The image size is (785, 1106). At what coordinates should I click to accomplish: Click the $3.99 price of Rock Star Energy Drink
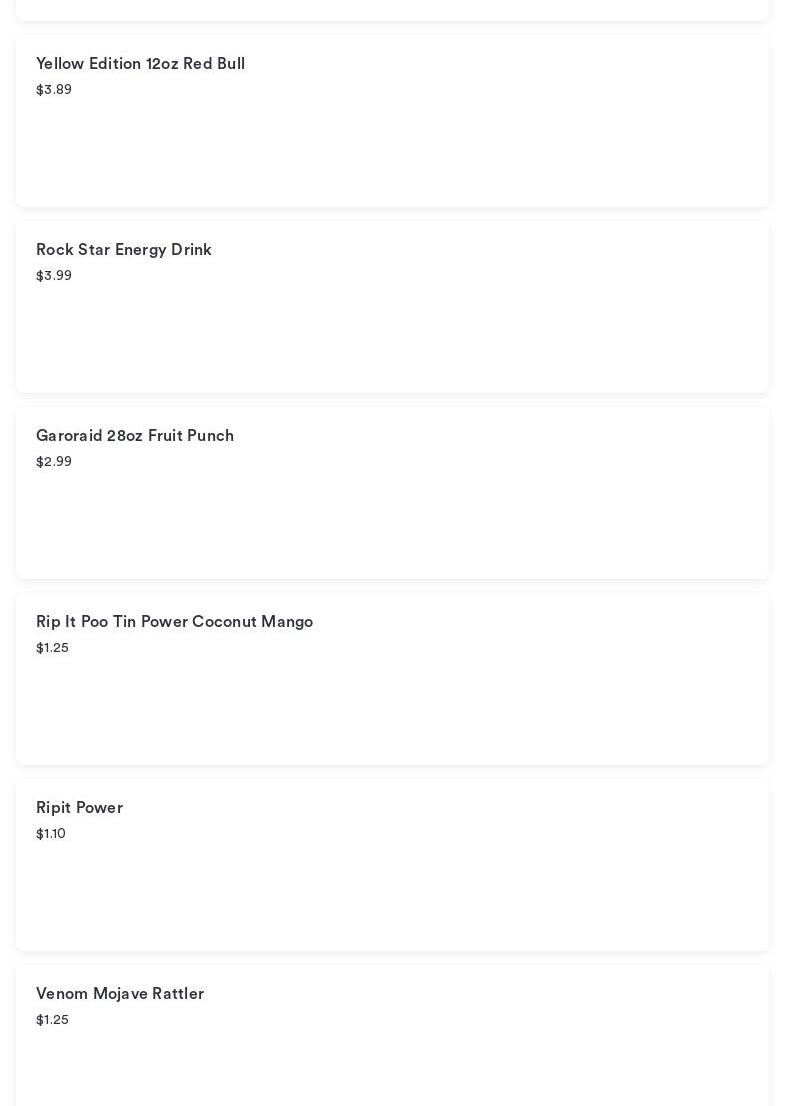tap(54, 276)
